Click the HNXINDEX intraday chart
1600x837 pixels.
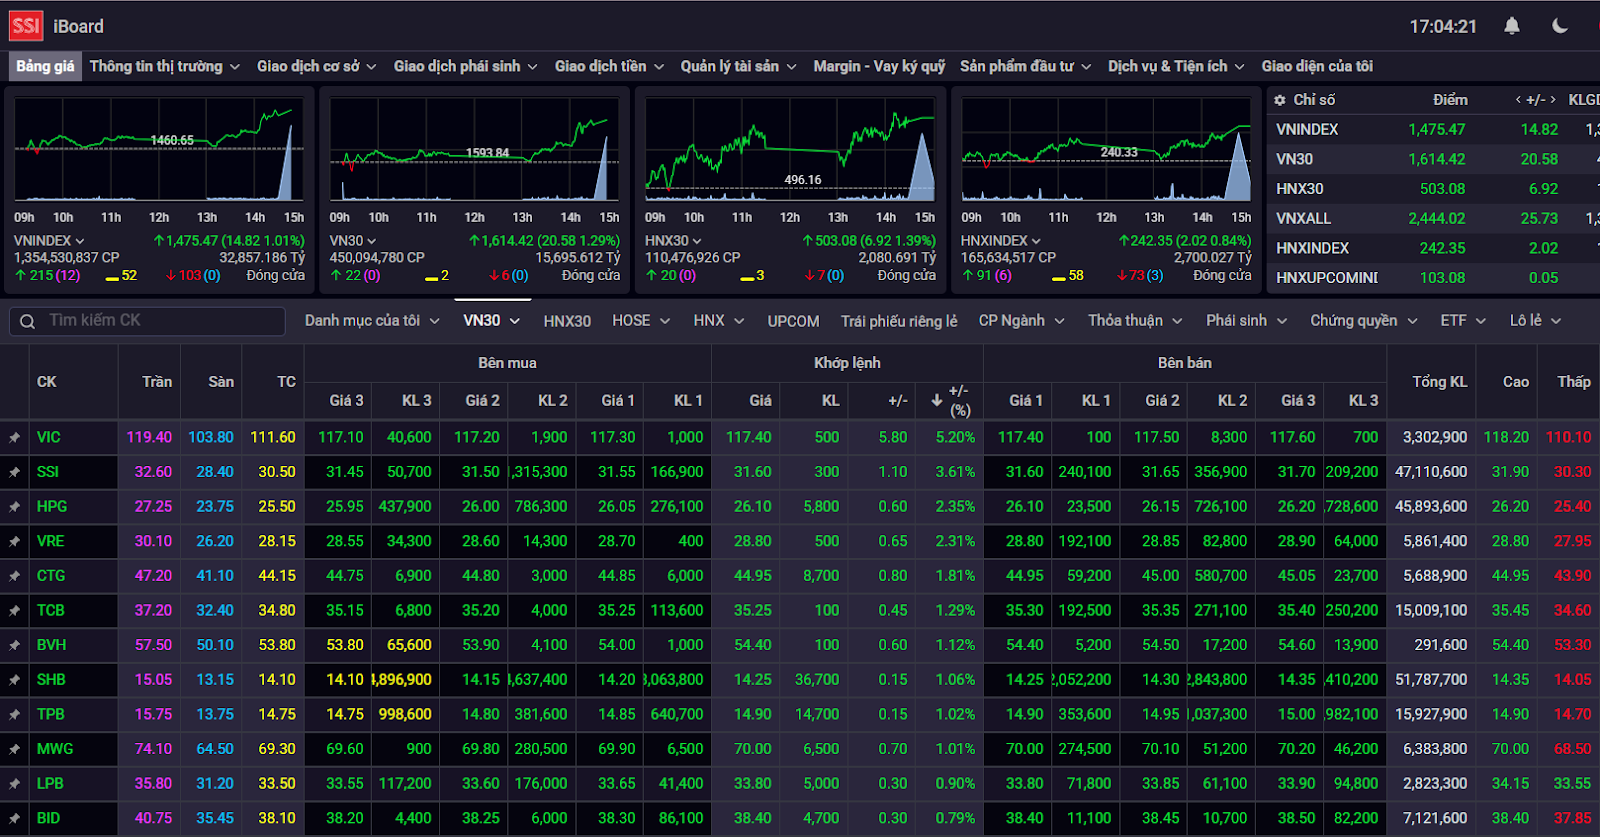[1106, 150]
